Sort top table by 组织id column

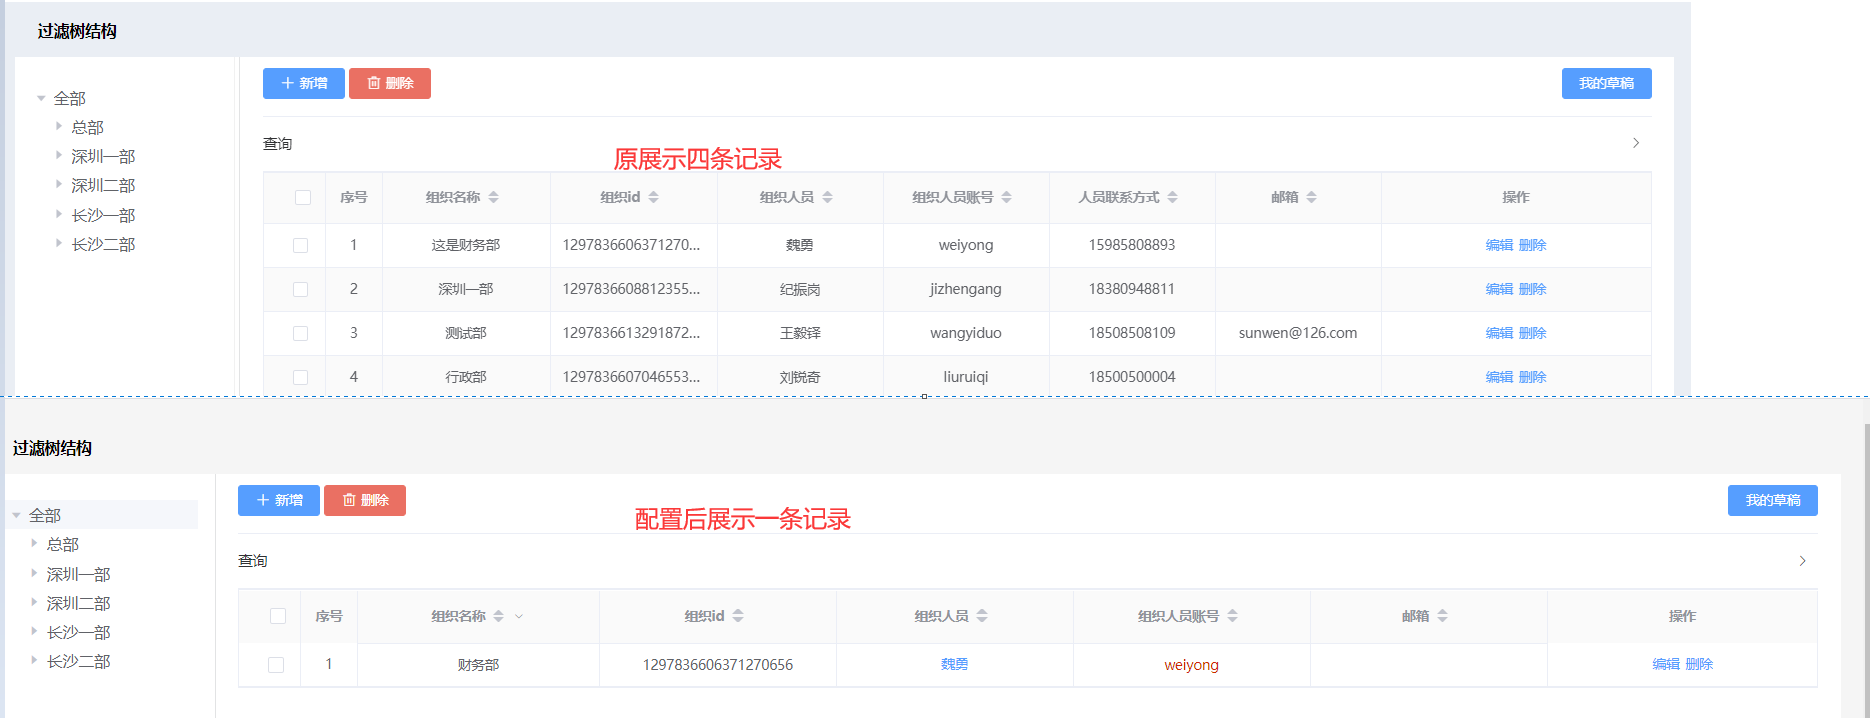pos(653,198)
